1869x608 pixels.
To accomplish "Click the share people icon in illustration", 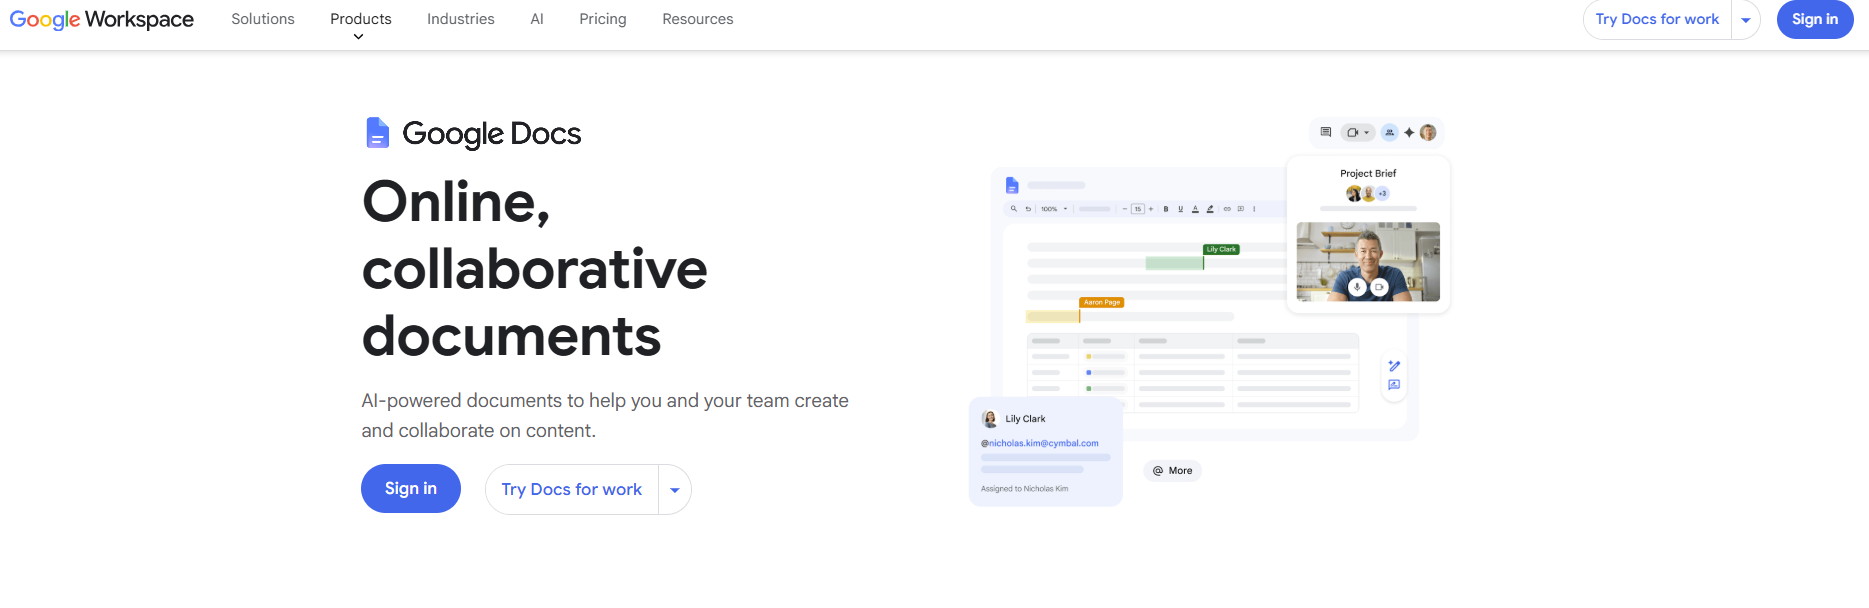I will pos(1389,132).
